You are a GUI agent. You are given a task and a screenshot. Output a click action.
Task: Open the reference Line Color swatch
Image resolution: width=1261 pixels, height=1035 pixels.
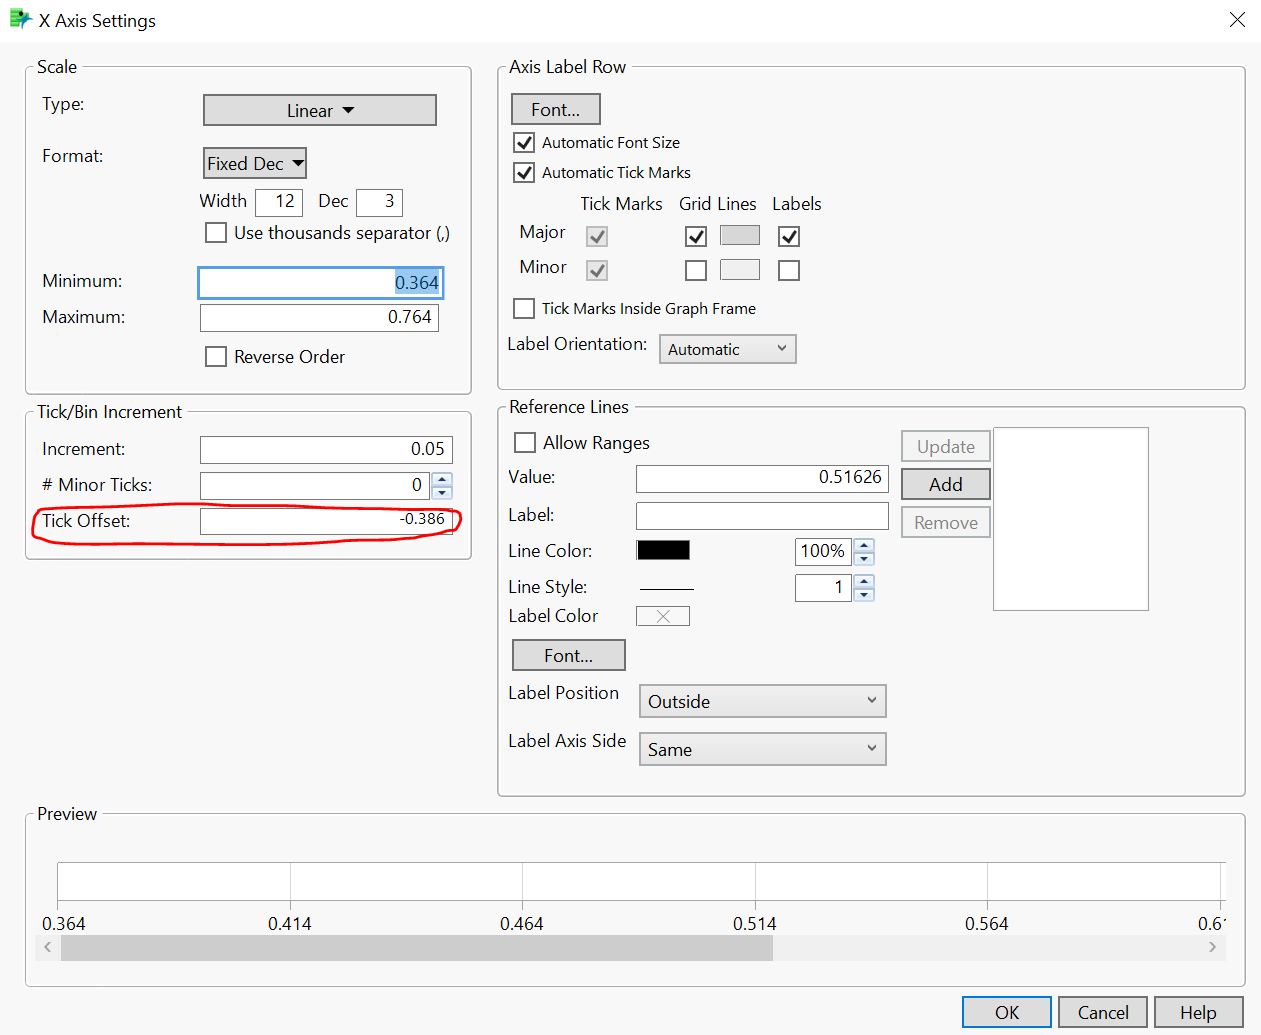point(662,550)
